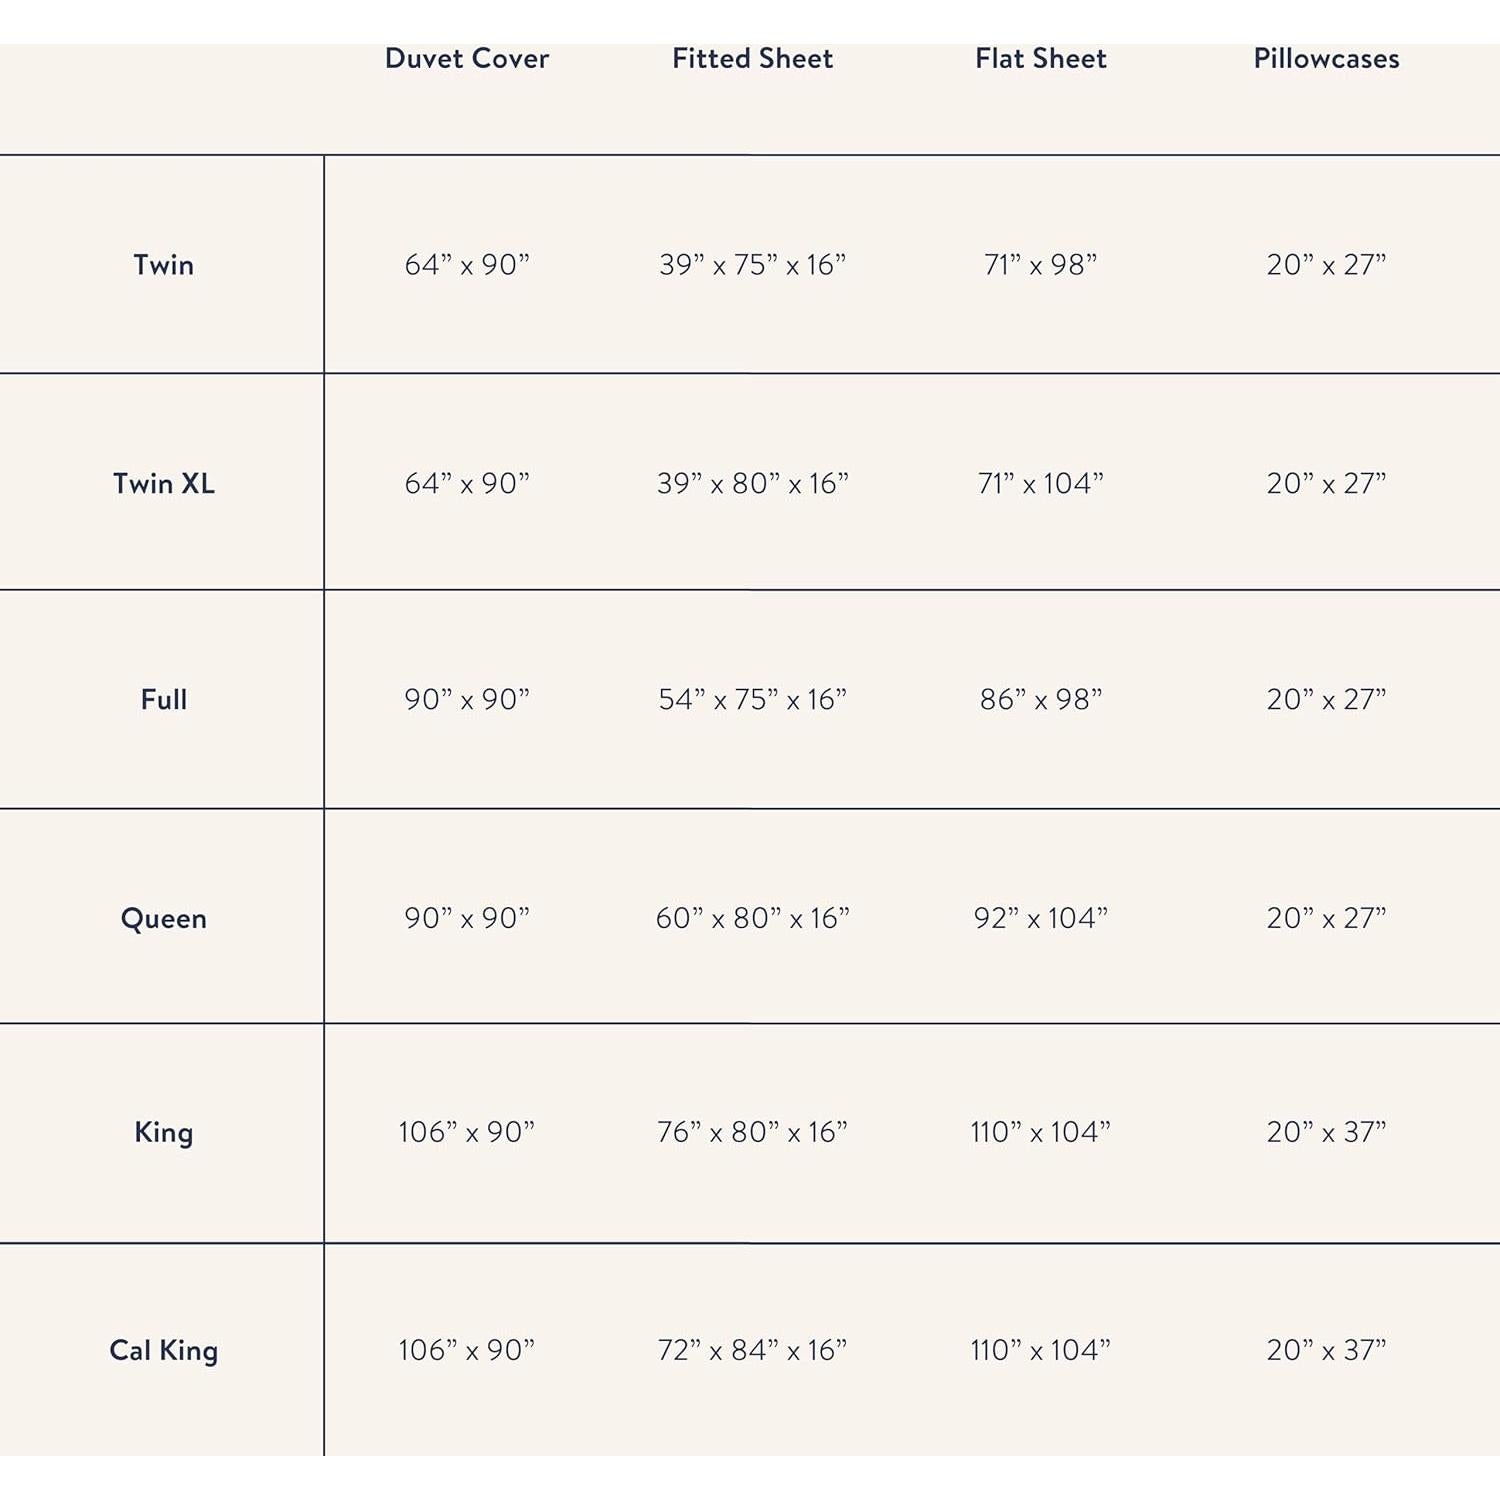Select King pillowcases 20” x 37” cell

tap(1326, 1132)
